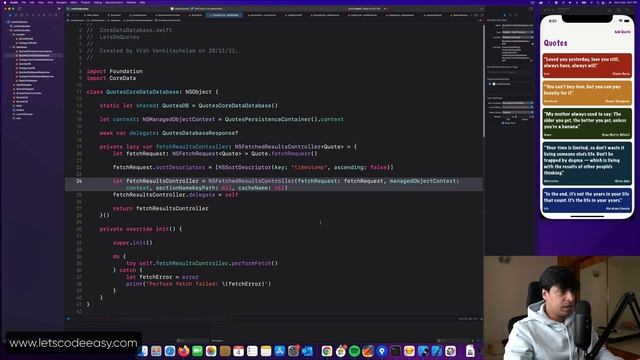Open Outlook from the Dock
The height and width of the screenshot is (360, 640).
pyautogui.click(x=307, y=351)
